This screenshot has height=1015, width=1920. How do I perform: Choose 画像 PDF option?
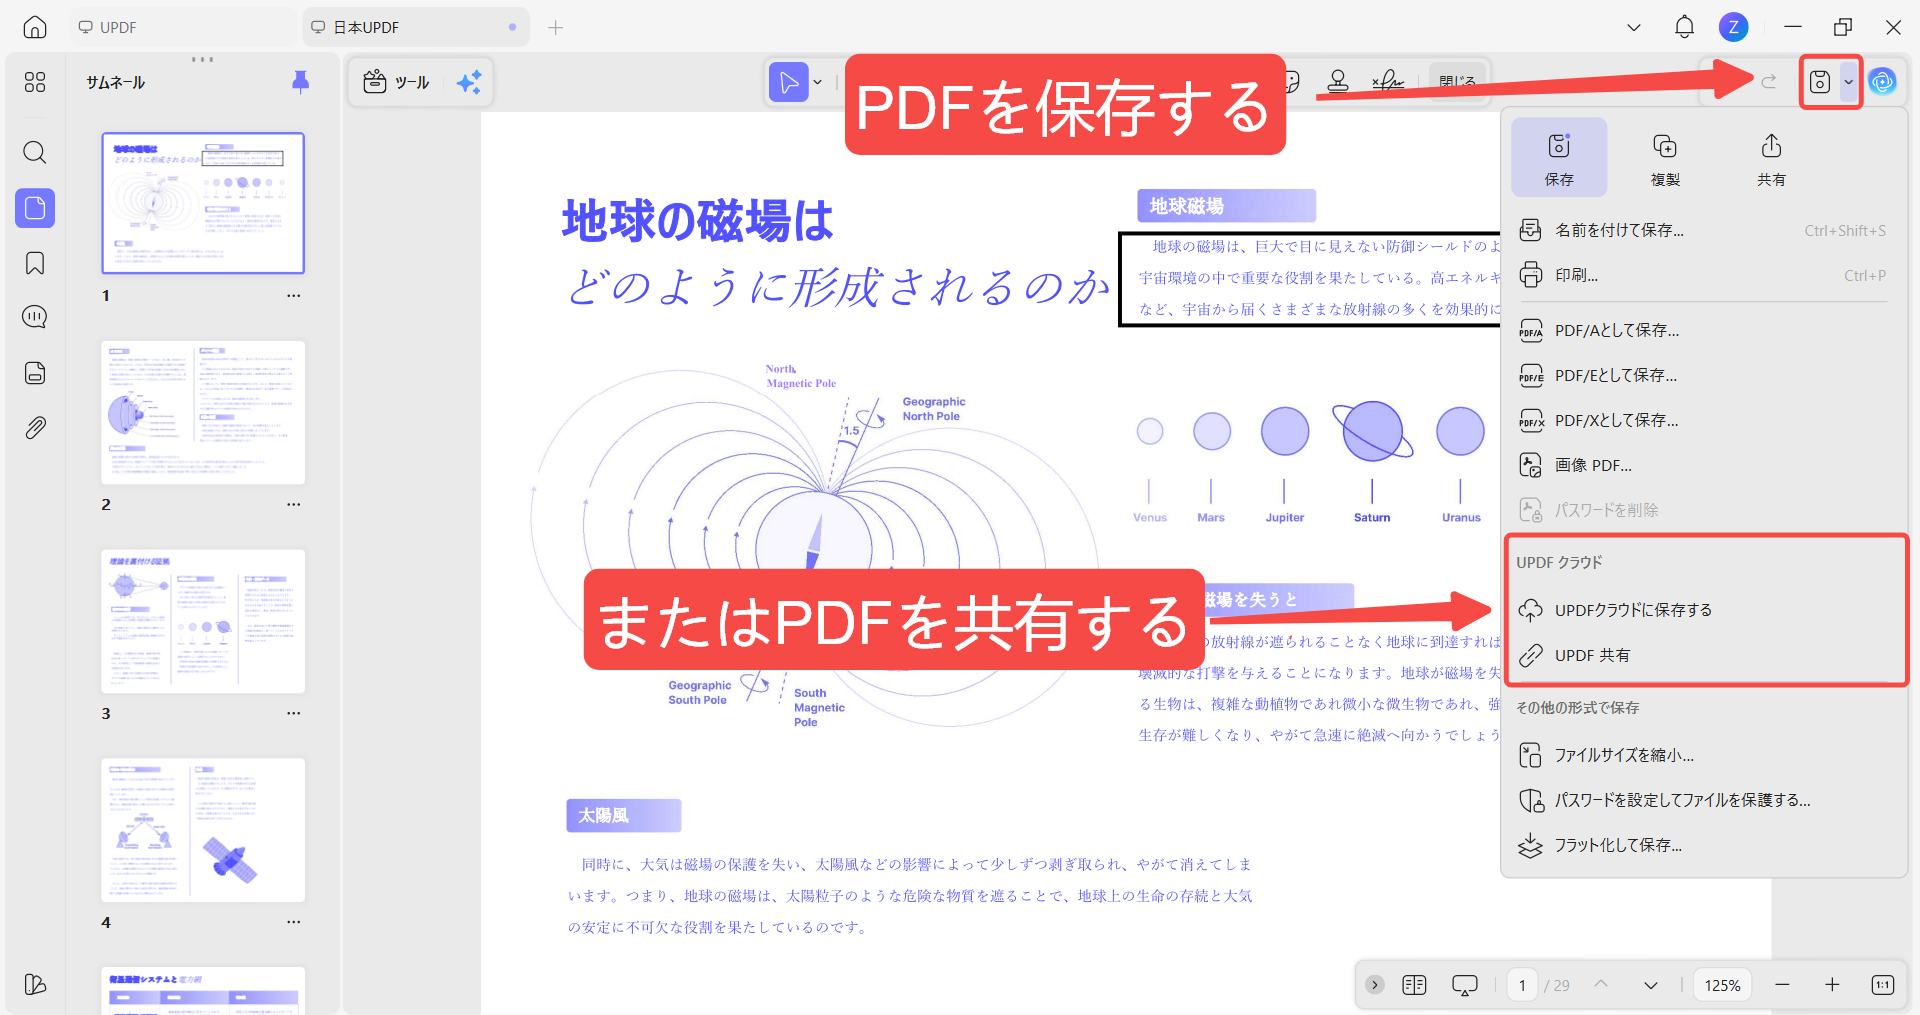click(x=1704, y=465)
